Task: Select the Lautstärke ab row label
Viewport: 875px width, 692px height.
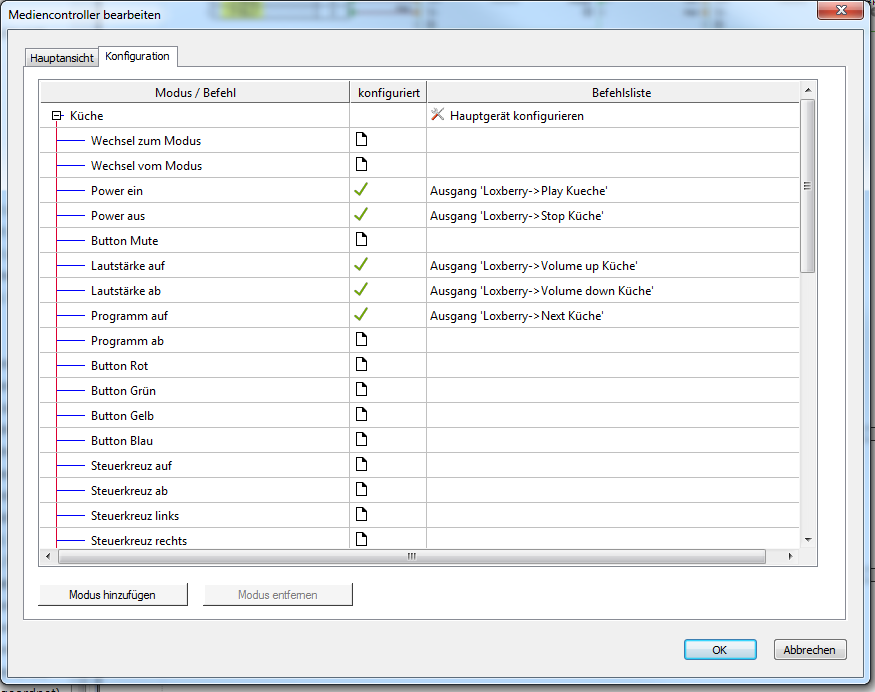Action: tap(126, 291)
